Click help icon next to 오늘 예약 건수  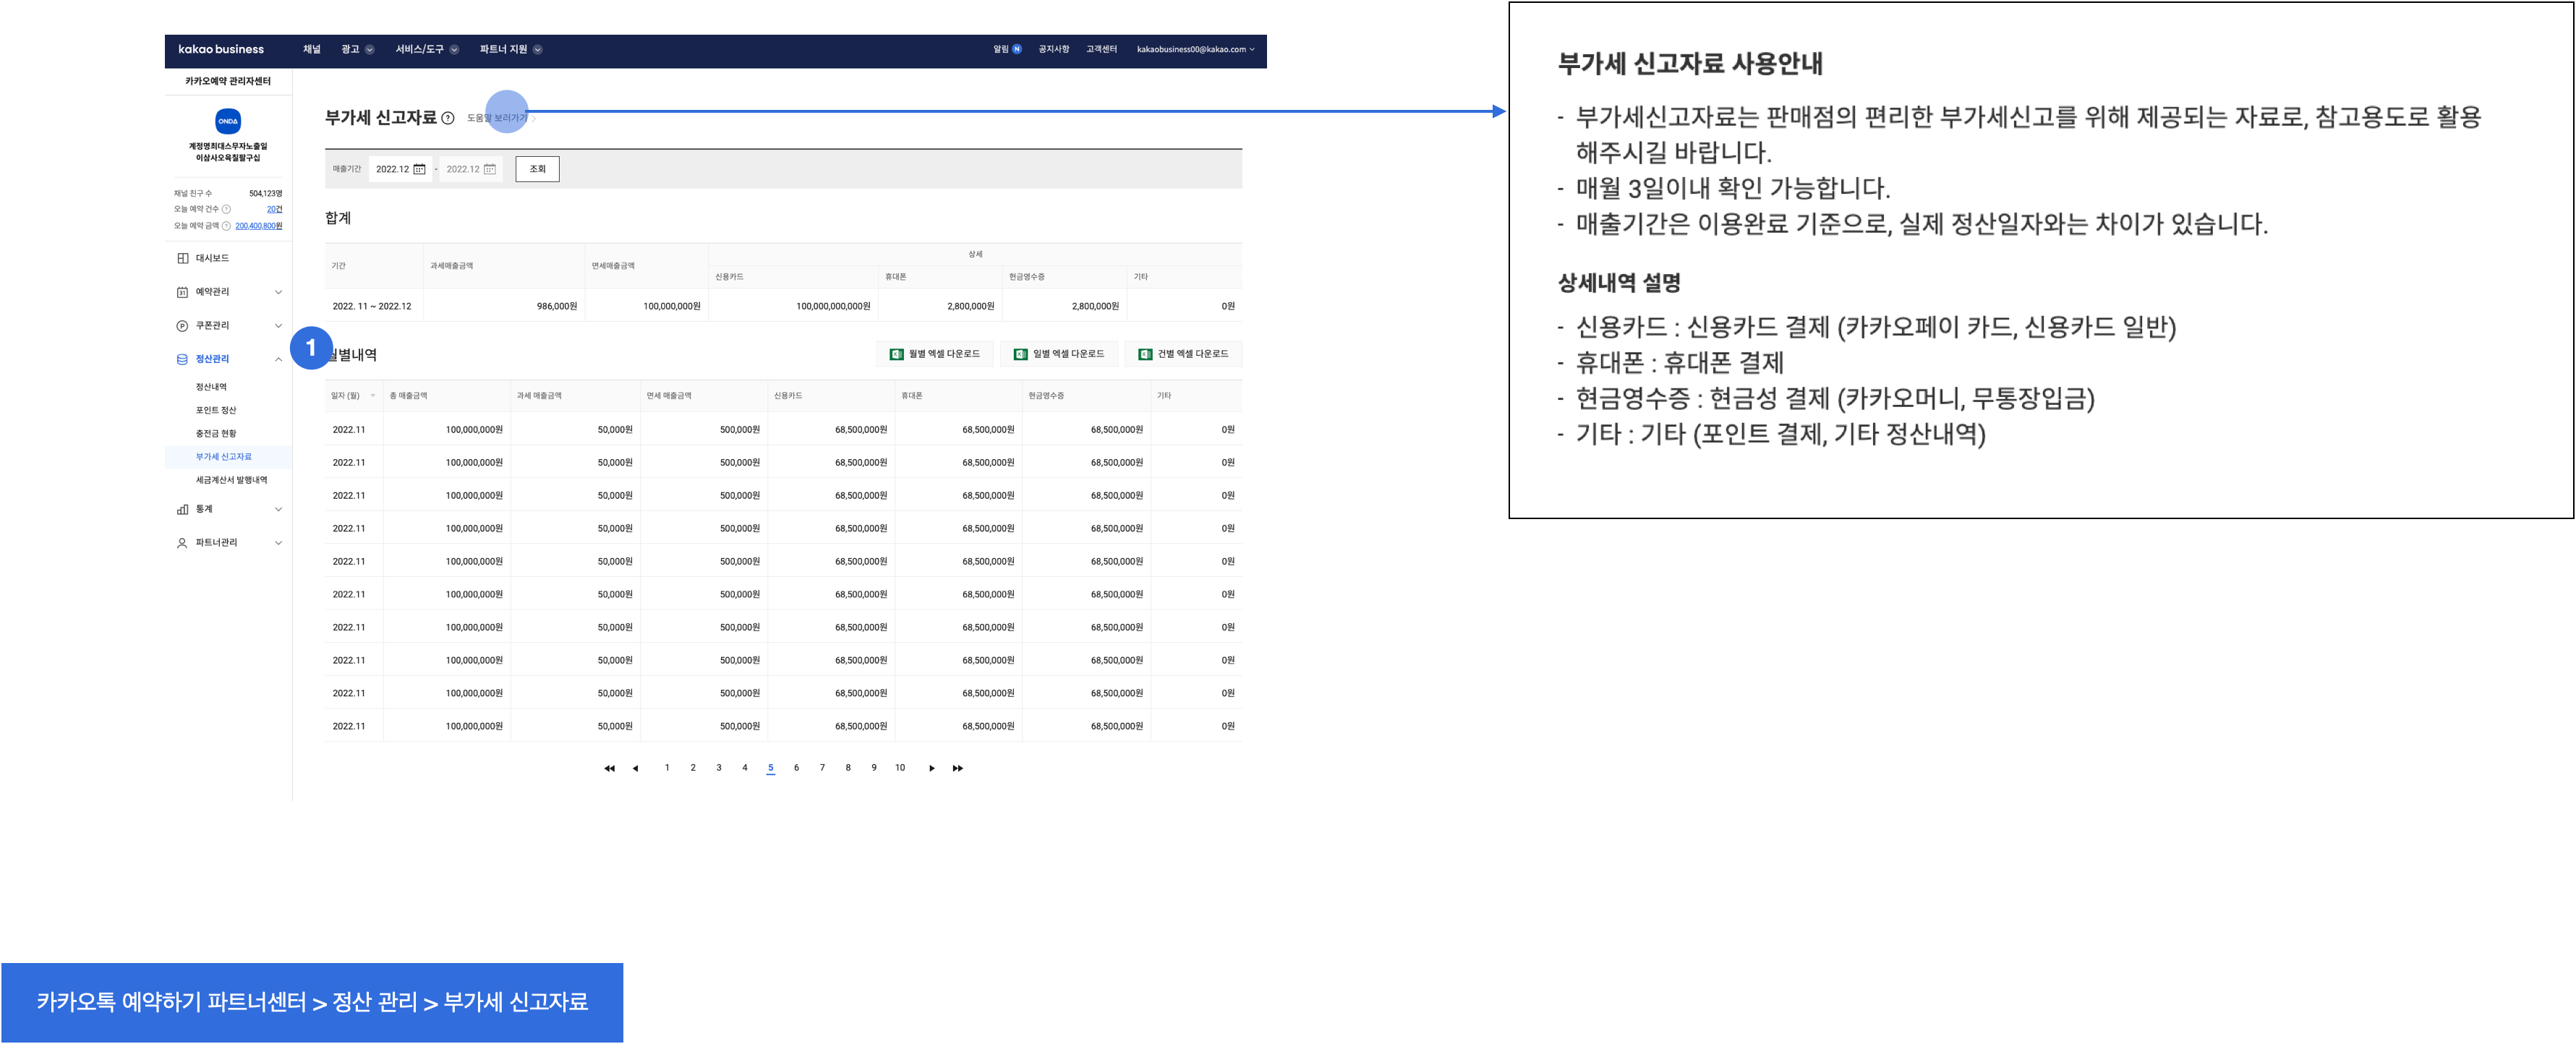226,209
